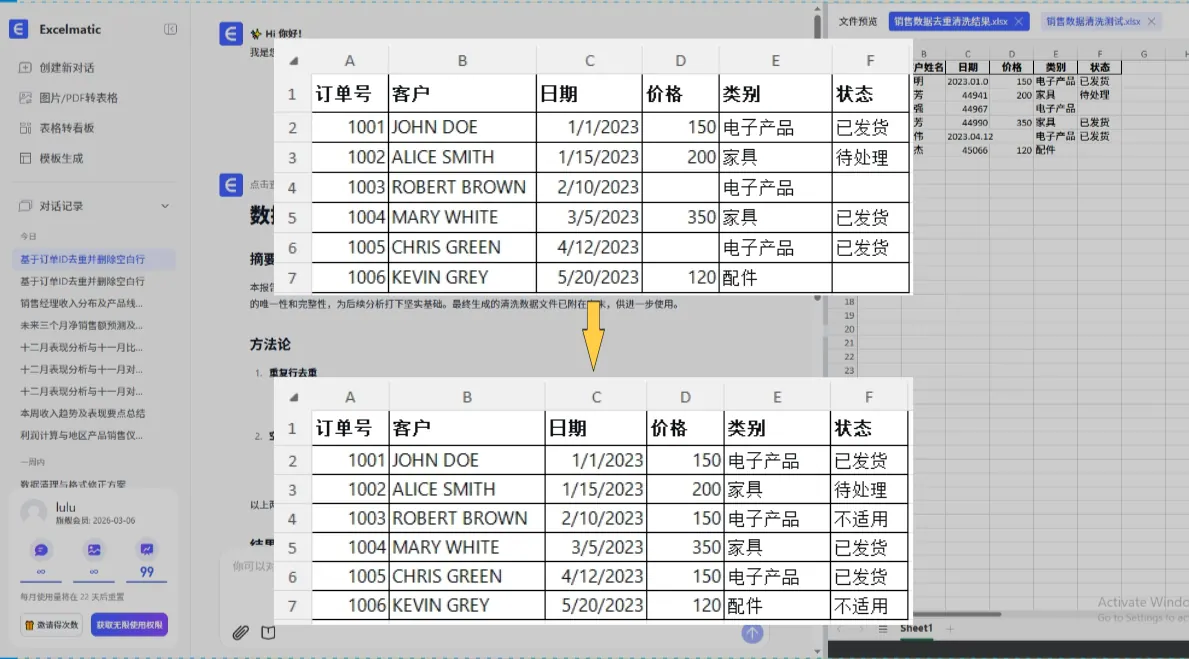Screen dimensions: 1189x659
Task: Click the paperclip attach file icon
Action: coord(240,632)
